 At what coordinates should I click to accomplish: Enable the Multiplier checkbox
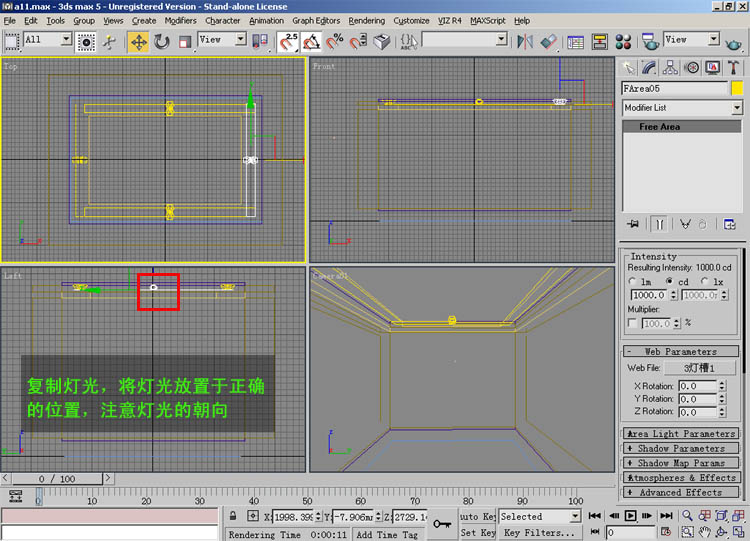[x=633, y=323]
